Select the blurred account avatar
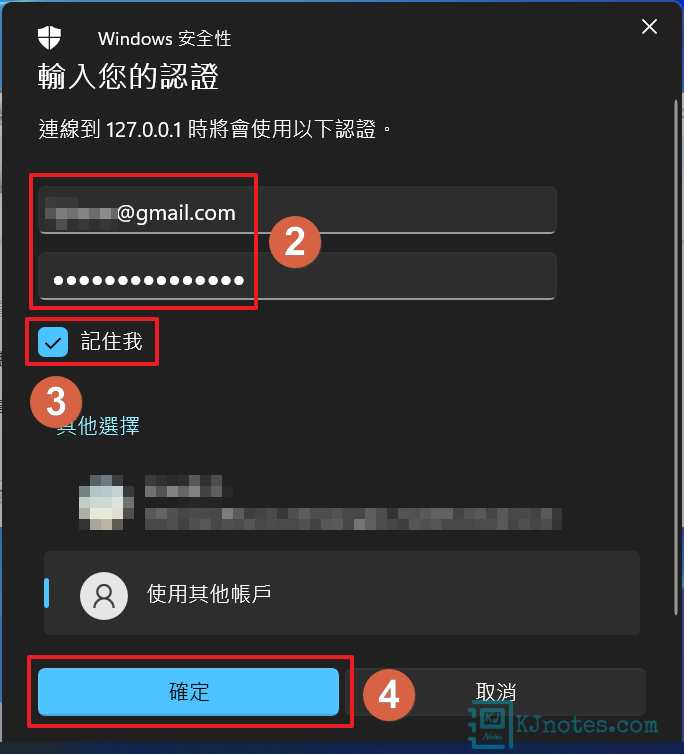Image resolution: width=684 pixels, height=754 pixels. click(x=106, y=503)
